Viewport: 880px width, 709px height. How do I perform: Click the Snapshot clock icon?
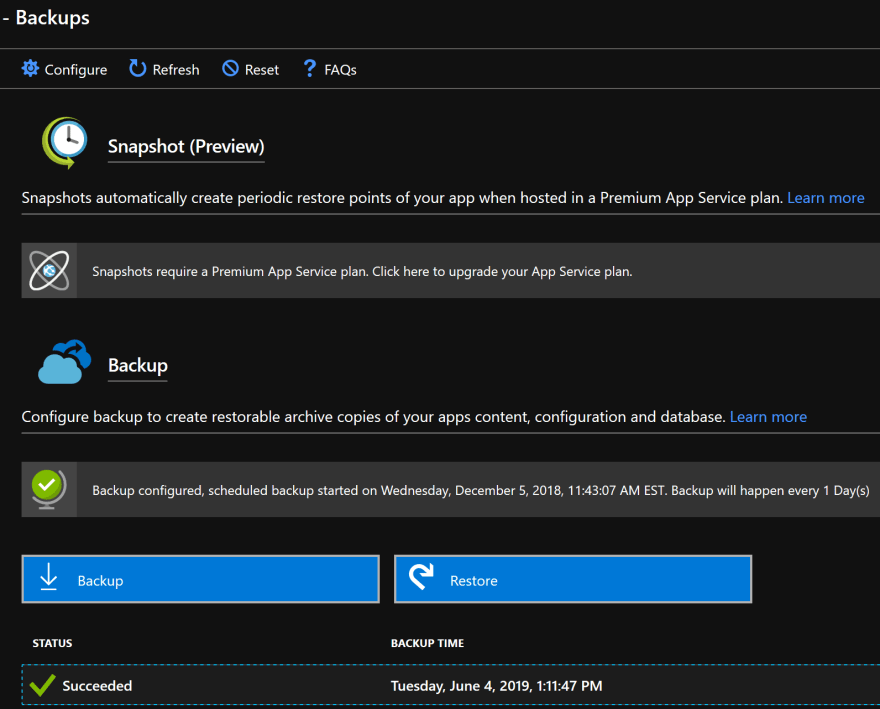point(65,143)
